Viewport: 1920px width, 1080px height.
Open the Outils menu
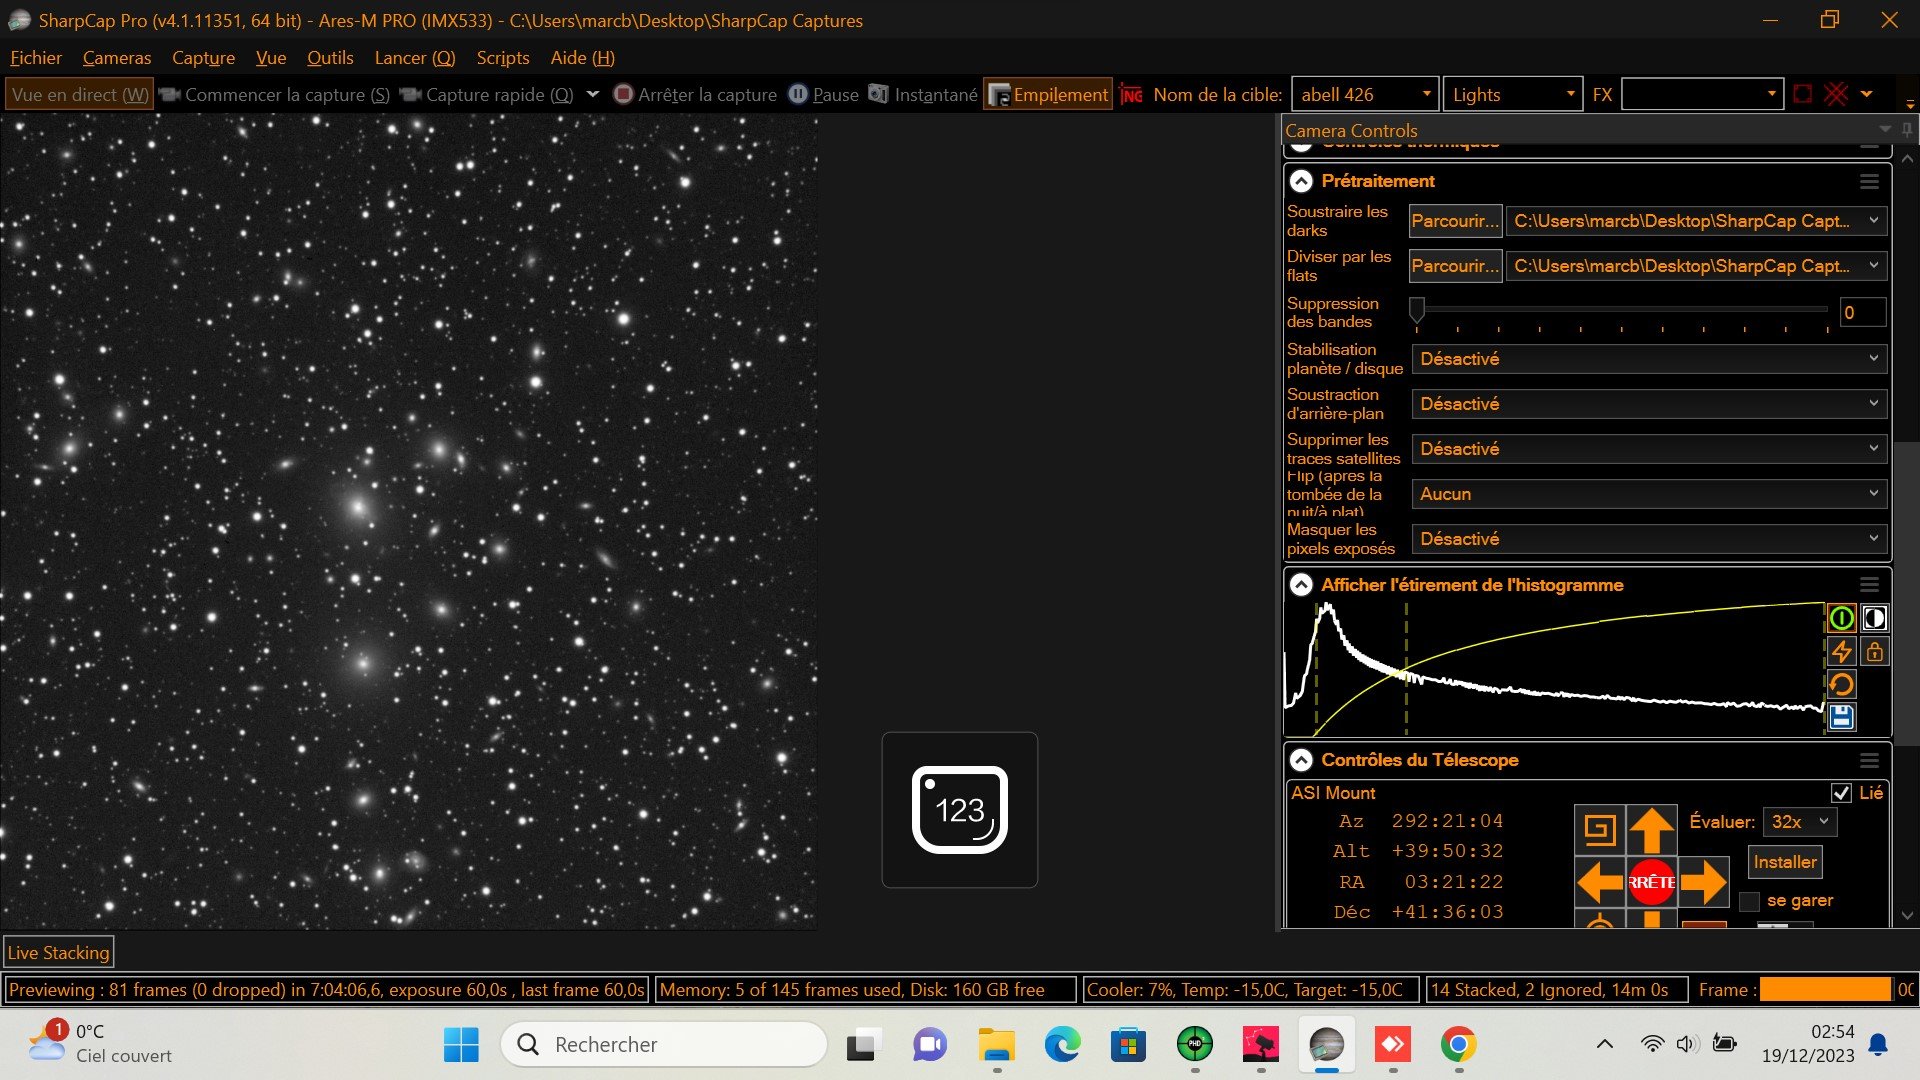(330, 58)
